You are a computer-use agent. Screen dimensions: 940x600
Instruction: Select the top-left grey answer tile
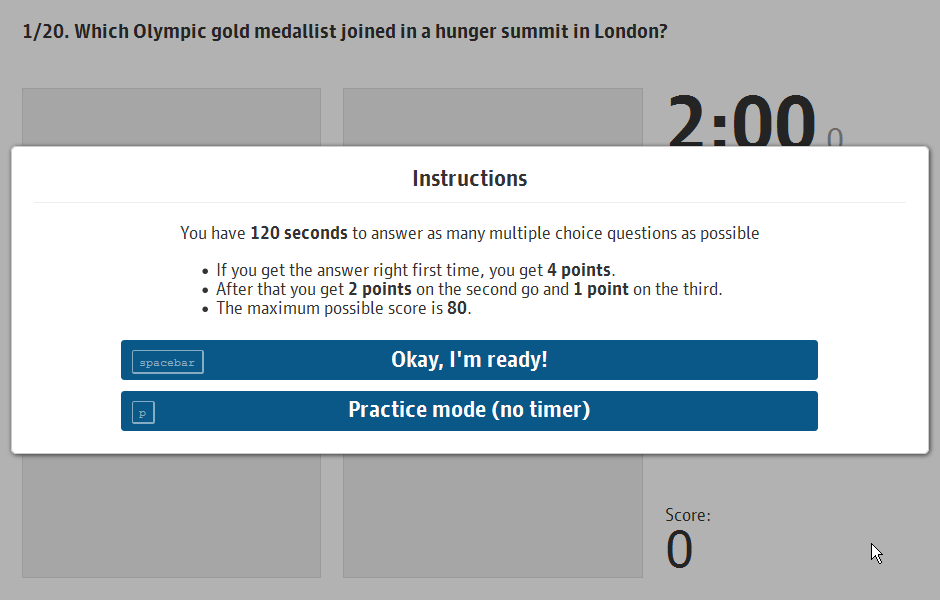click(x=171, y=118)
